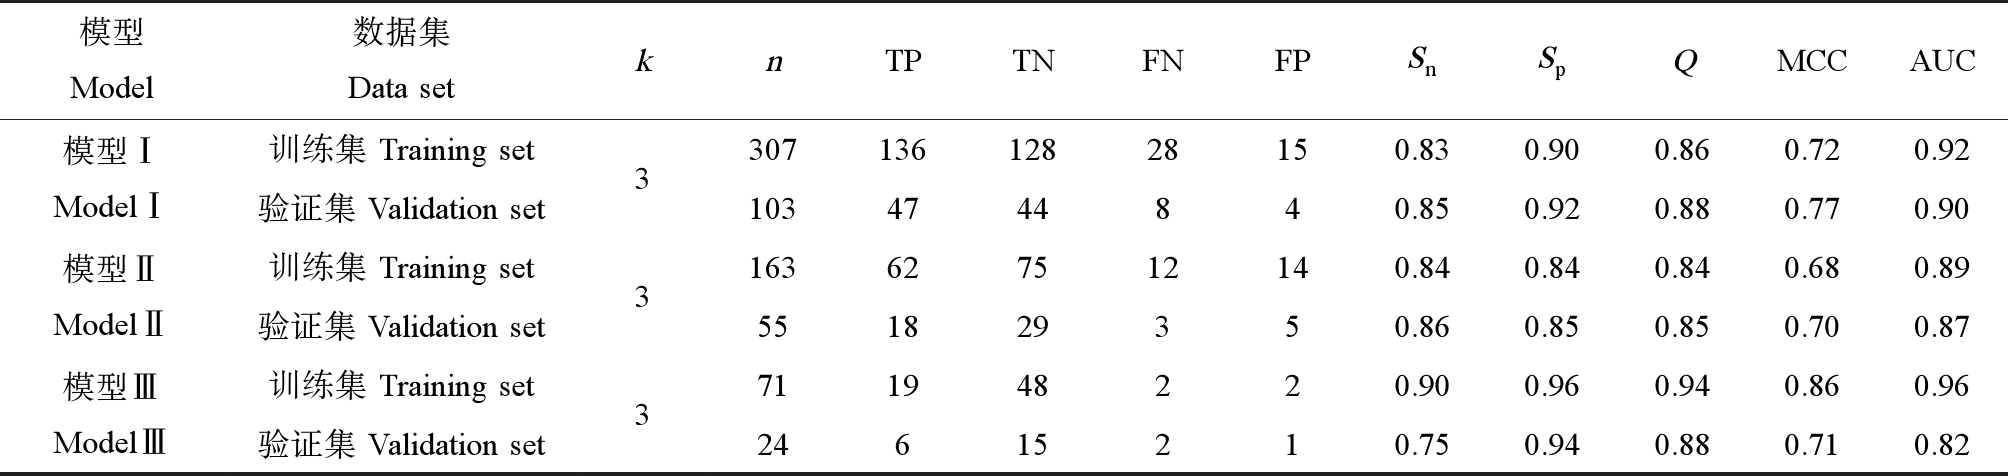Viewport: 2008px width, 476px height.
Task: Click the Q column header
Action: tap(1684, 62)
